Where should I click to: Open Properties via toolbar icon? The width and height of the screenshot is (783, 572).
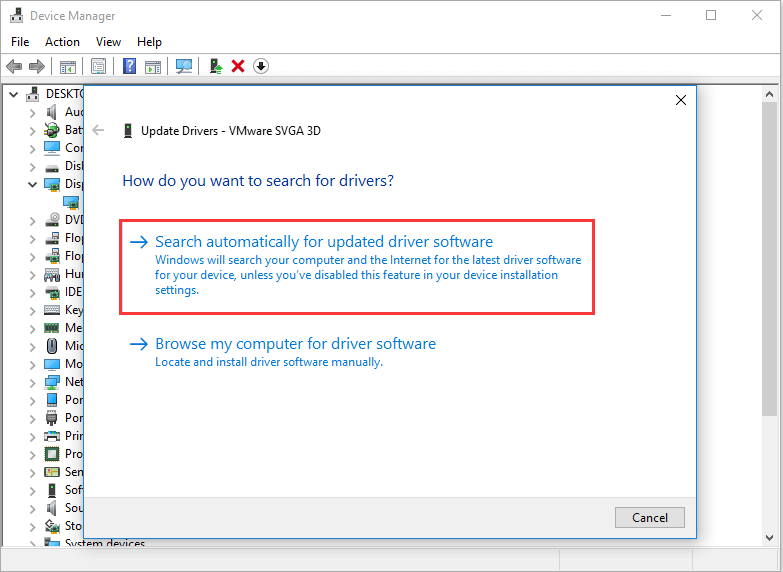click(x=98, y=66)
